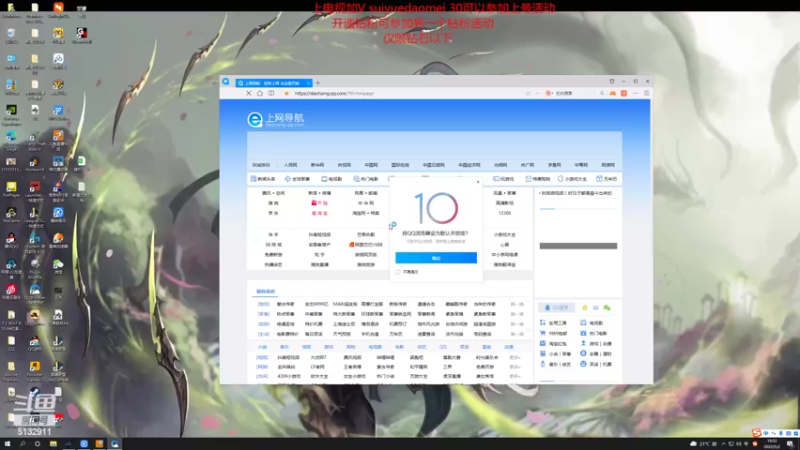
Task: Click the QQ Browser logo in title bar
Action: click(226, 82)
